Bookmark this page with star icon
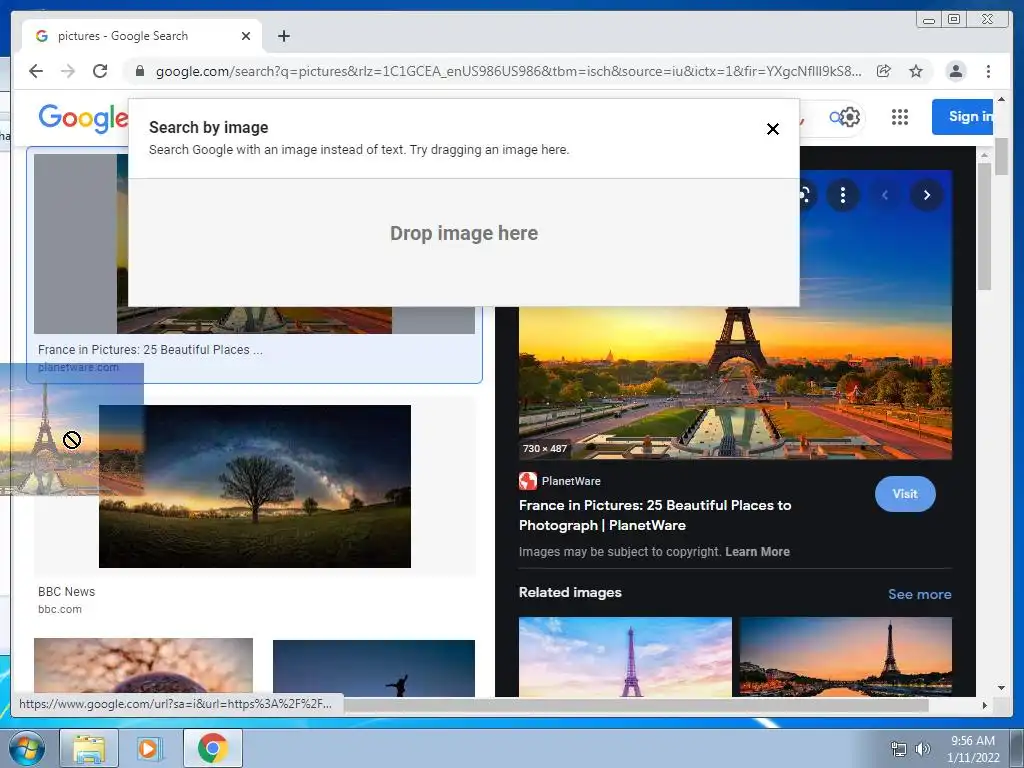Screen dimensions: 1024x768 pyautogui.click(x=916, y=71)
